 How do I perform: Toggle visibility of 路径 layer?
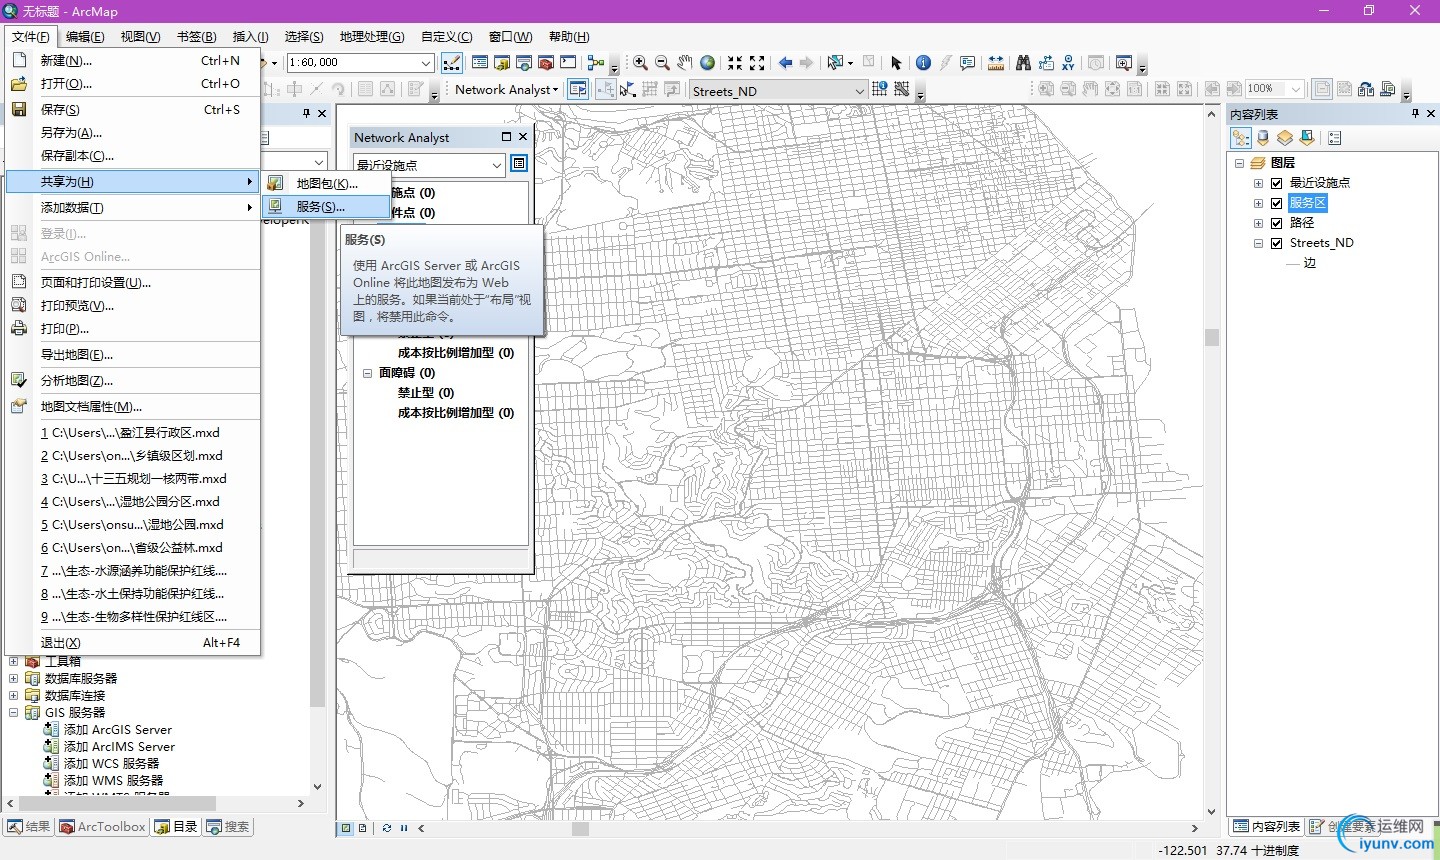[x=1276, y=223]
